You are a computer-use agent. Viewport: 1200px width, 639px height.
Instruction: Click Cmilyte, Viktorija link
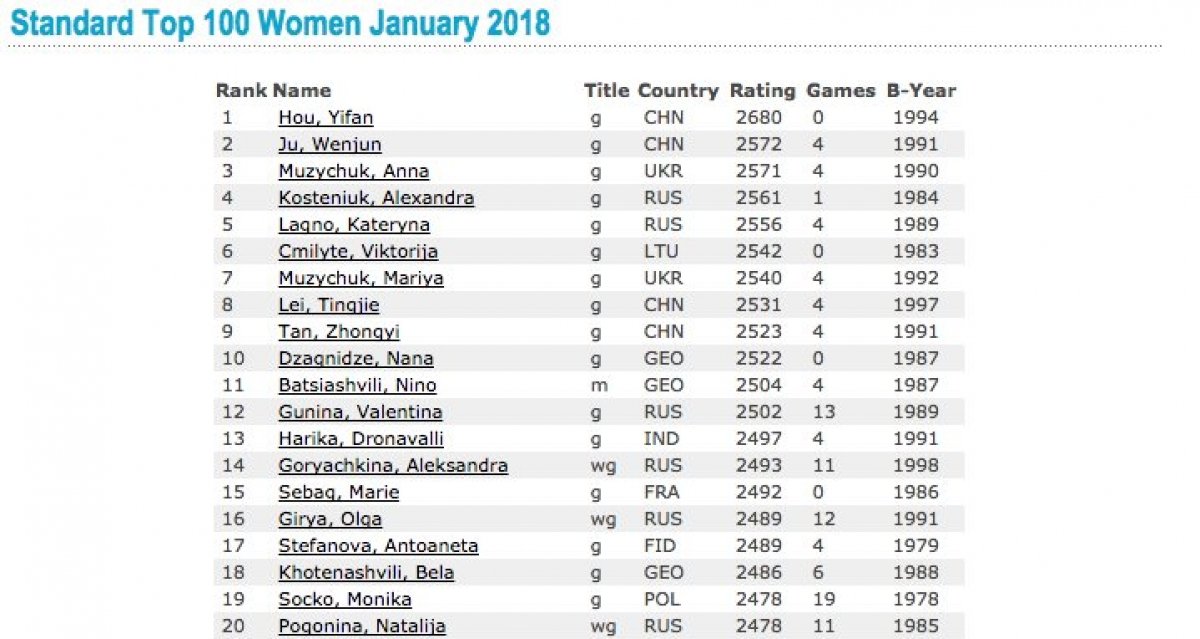click(x=358, y=252)
